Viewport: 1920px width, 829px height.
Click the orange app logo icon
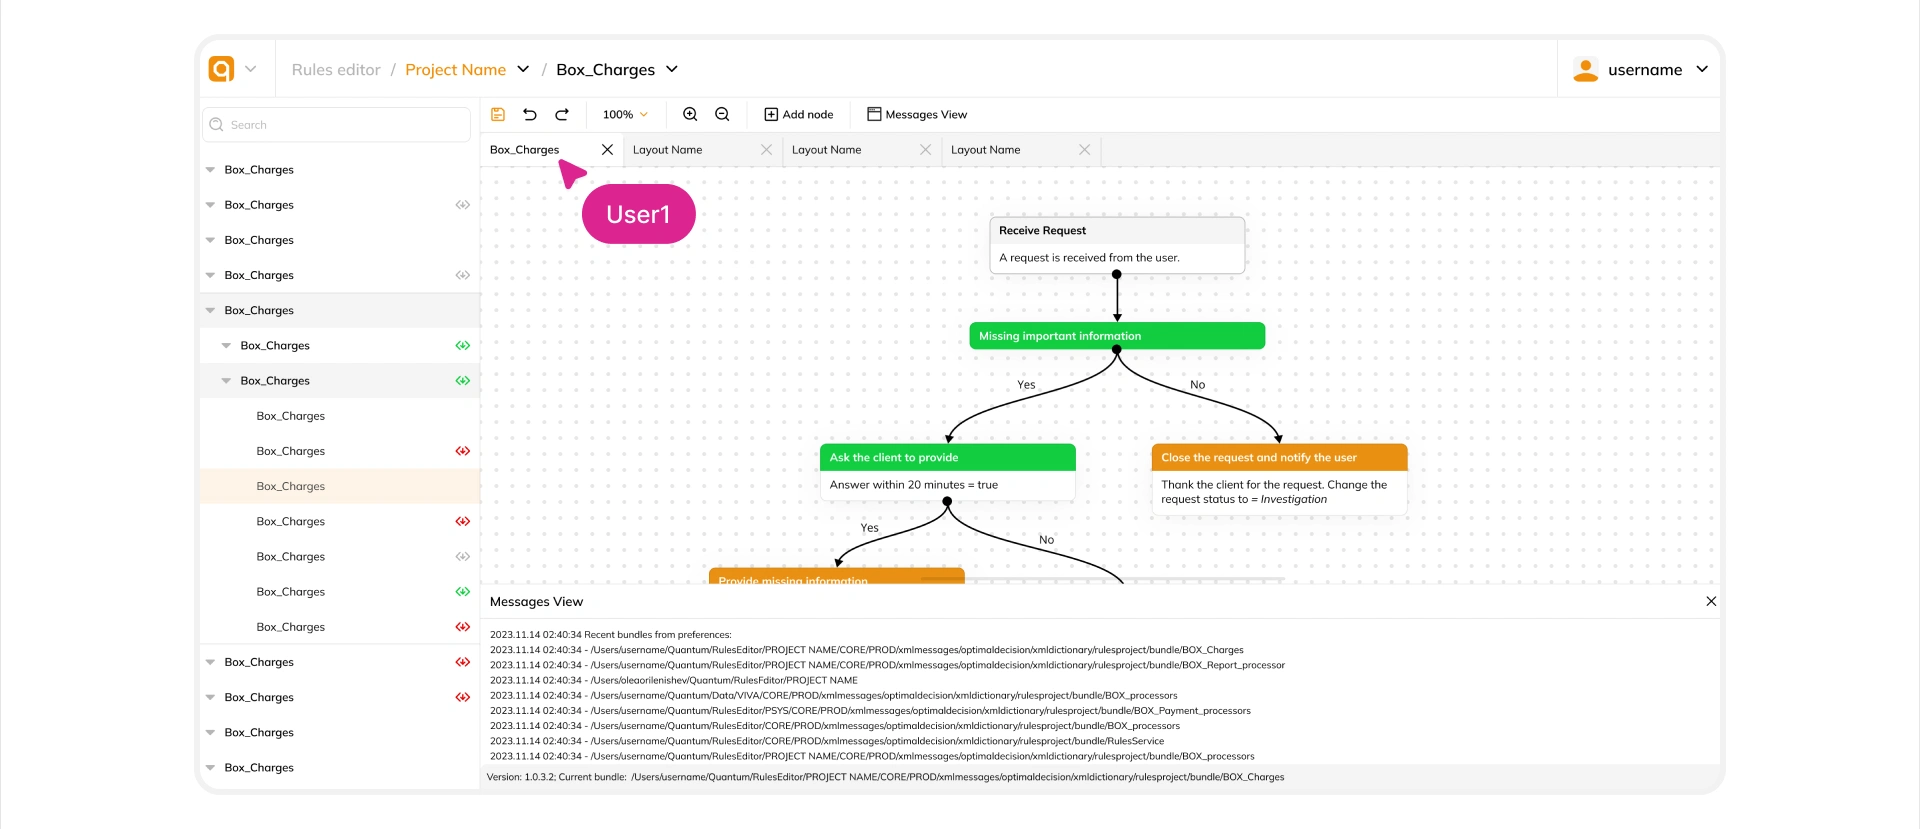221,69
